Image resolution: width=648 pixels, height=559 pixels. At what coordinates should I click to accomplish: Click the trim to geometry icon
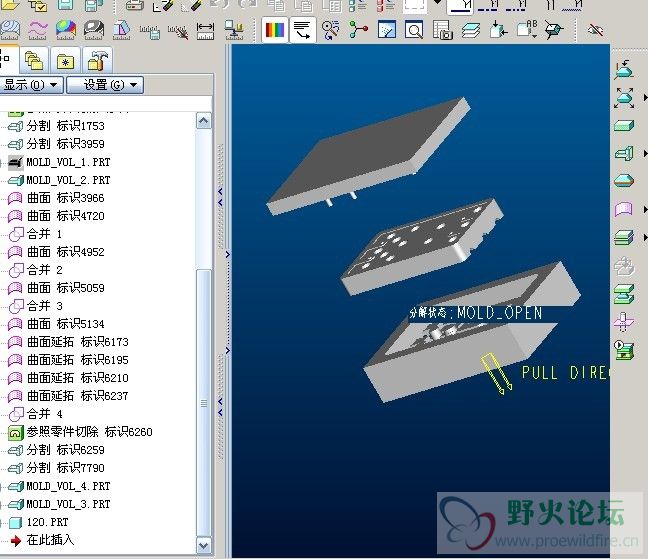(624, 322)
